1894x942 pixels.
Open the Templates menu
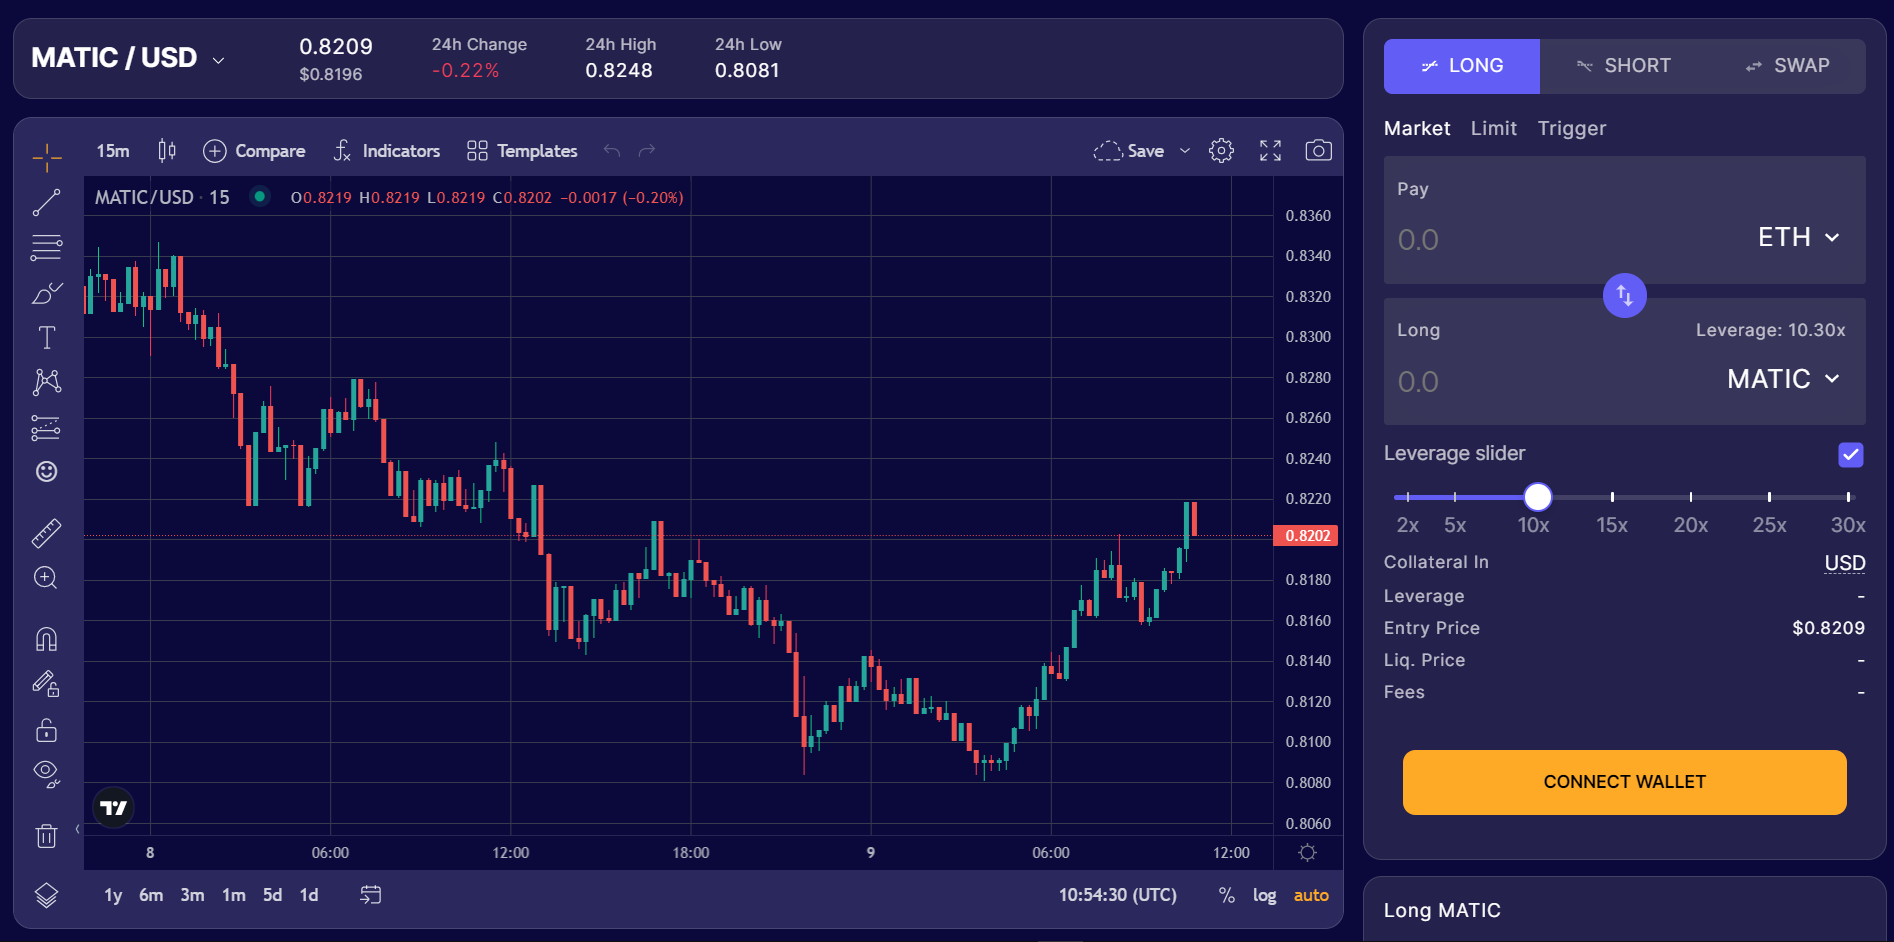522,151
